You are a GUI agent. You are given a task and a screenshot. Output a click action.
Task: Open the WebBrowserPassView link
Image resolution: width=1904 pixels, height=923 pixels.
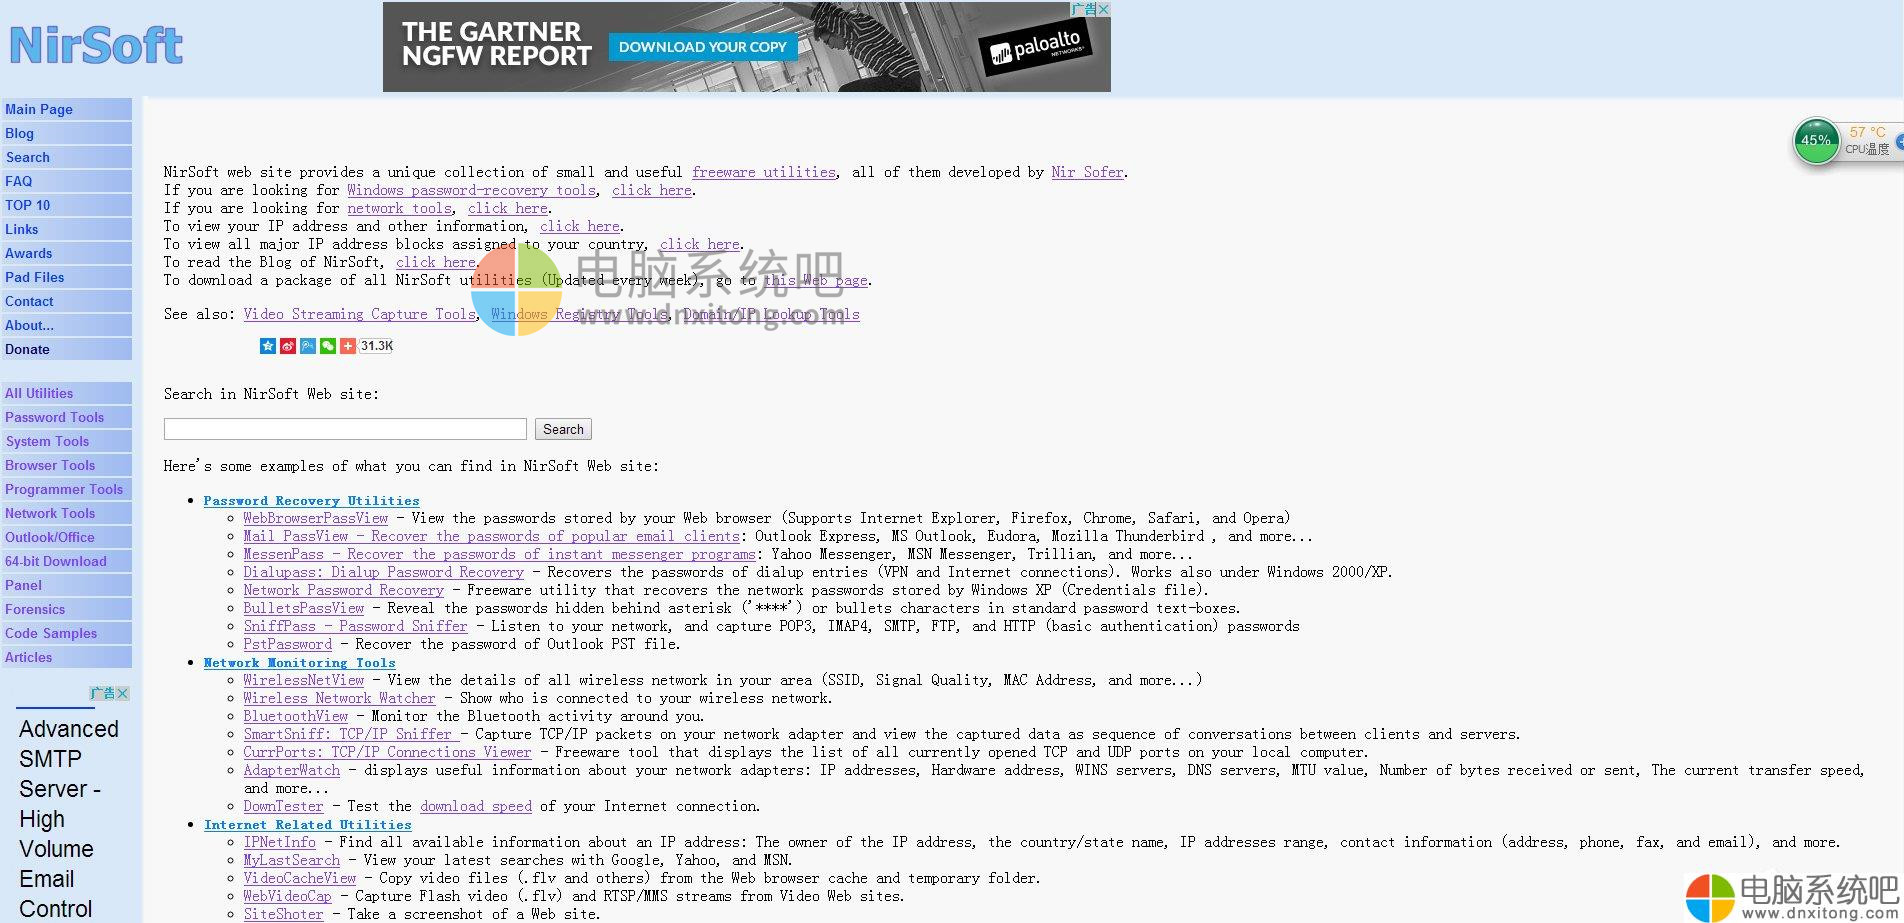[x=315, y=518]
